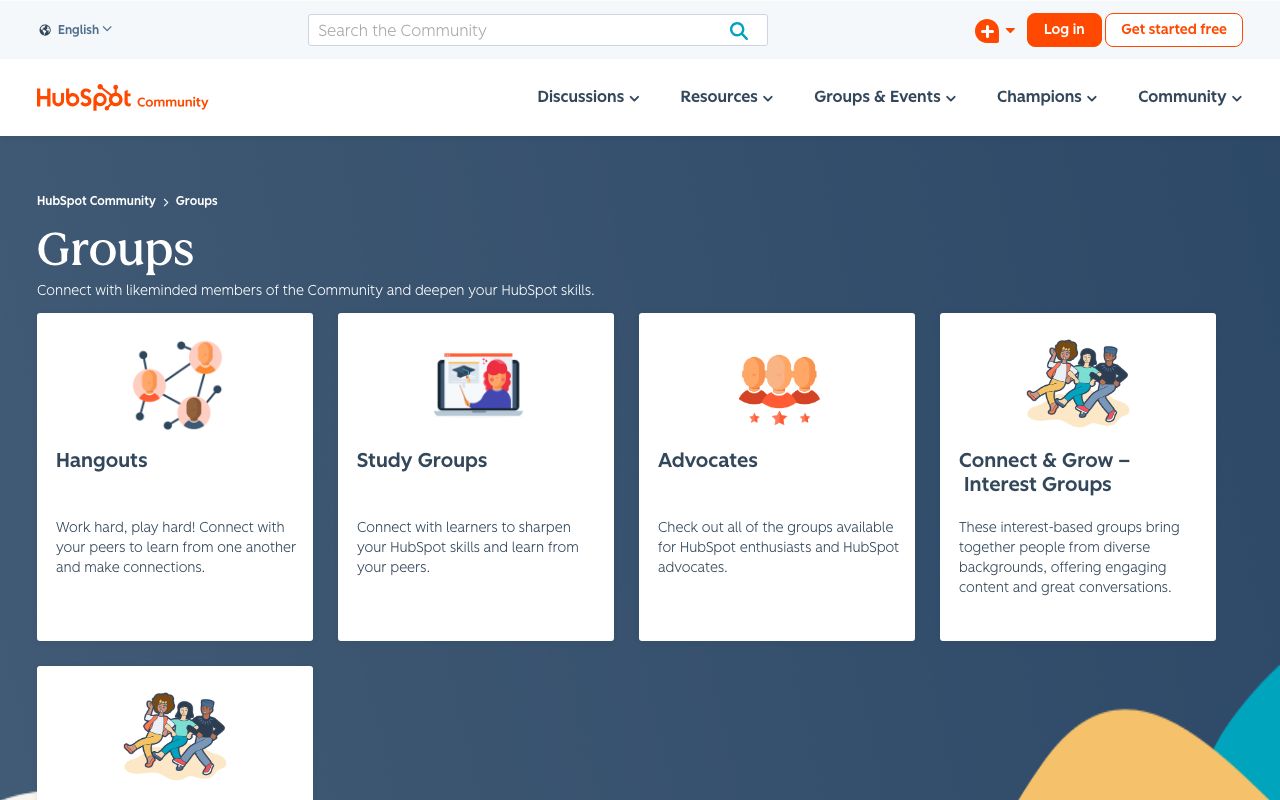Click the Groups breadcrumb link
Screen dimensions: 1280x800
[x=196, y=201]
